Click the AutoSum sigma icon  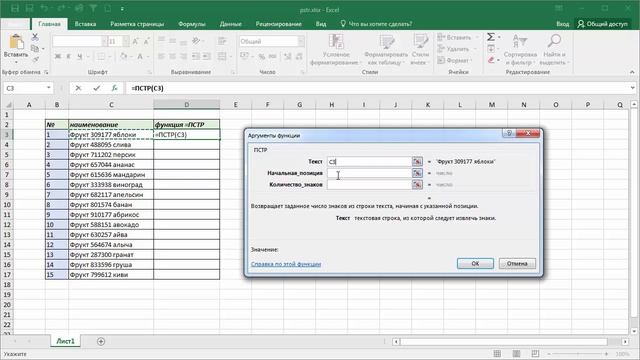491,37
